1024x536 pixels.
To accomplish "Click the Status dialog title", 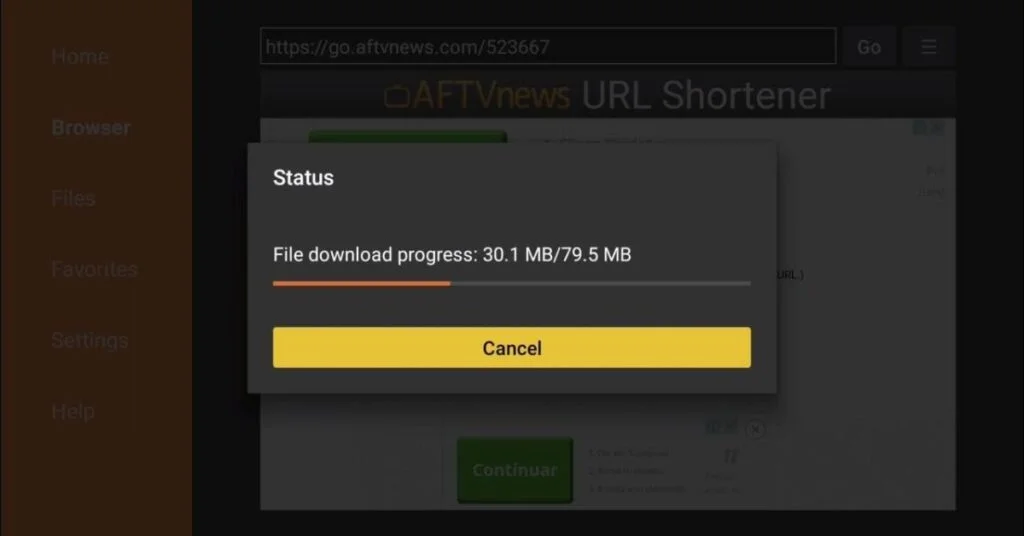I will (x=303, y=178).
